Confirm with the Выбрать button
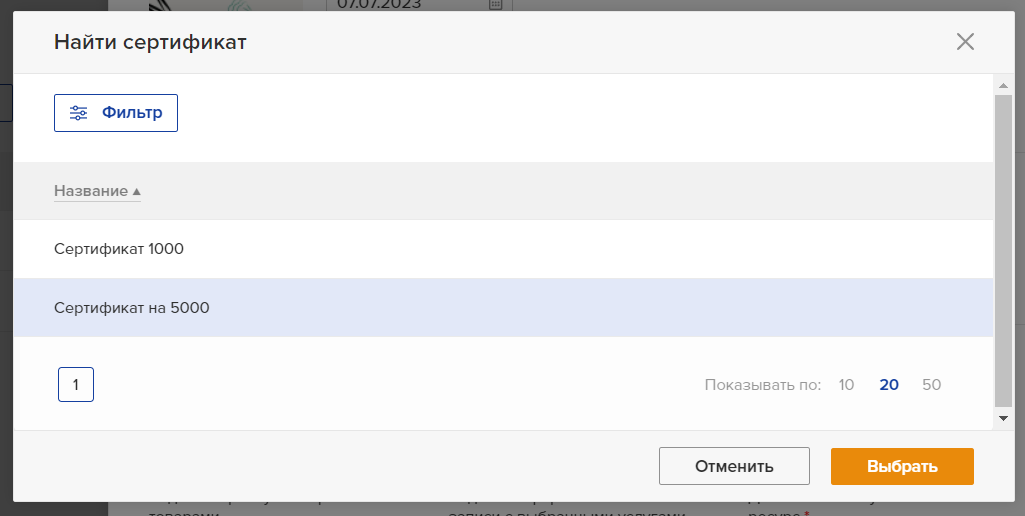Image resolution: width=1025 pixels, height=516 pixels. tap(902, 466)
